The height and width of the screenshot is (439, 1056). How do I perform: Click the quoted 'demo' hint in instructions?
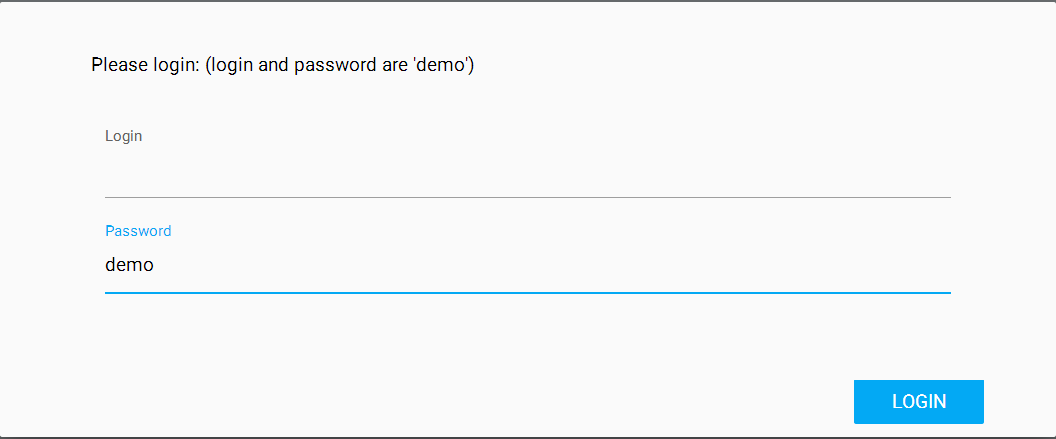click(441, 66)
